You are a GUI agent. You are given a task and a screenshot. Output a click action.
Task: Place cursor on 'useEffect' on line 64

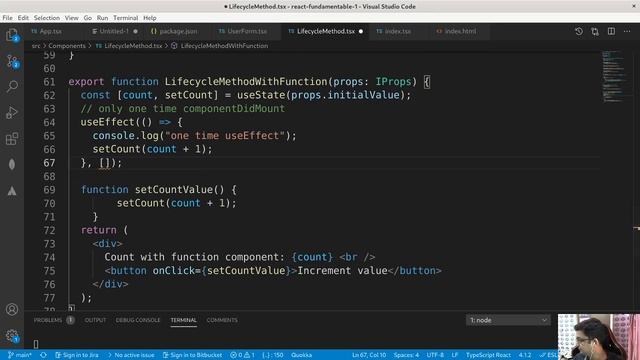click(x=107, y=122)
